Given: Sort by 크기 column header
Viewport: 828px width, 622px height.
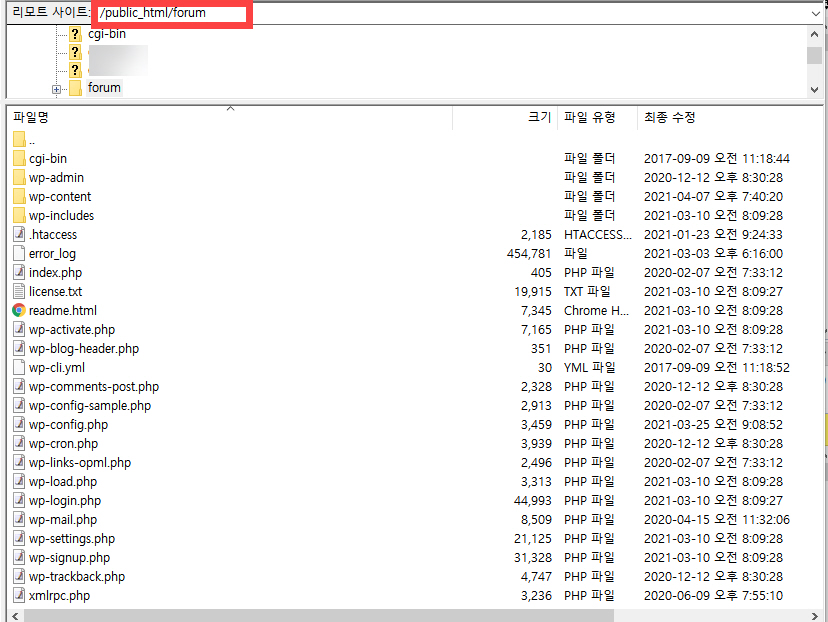Looking at the screenshot, I should pyautogui.click(x=505, y=117).
